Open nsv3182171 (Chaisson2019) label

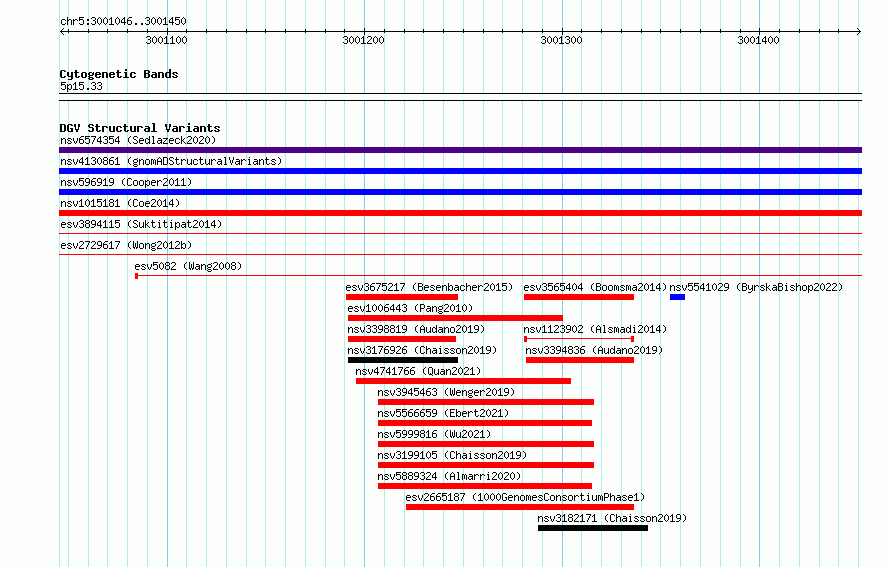tap(612, 518)
